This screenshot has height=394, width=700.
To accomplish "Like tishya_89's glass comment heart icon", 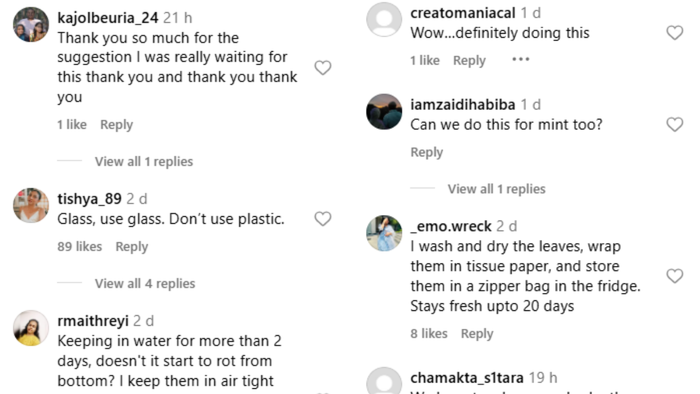I will pos(323,219).
